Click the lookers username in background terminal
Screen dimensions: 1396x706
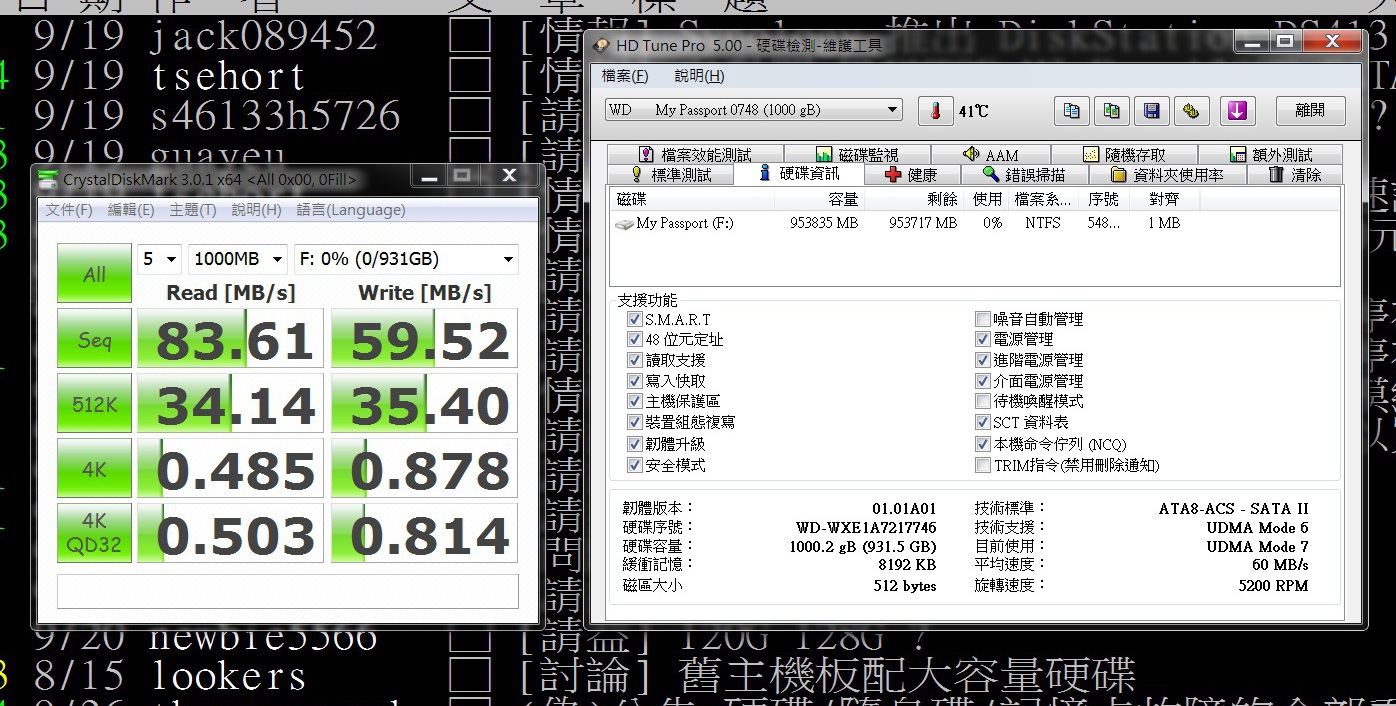(229, 676)
